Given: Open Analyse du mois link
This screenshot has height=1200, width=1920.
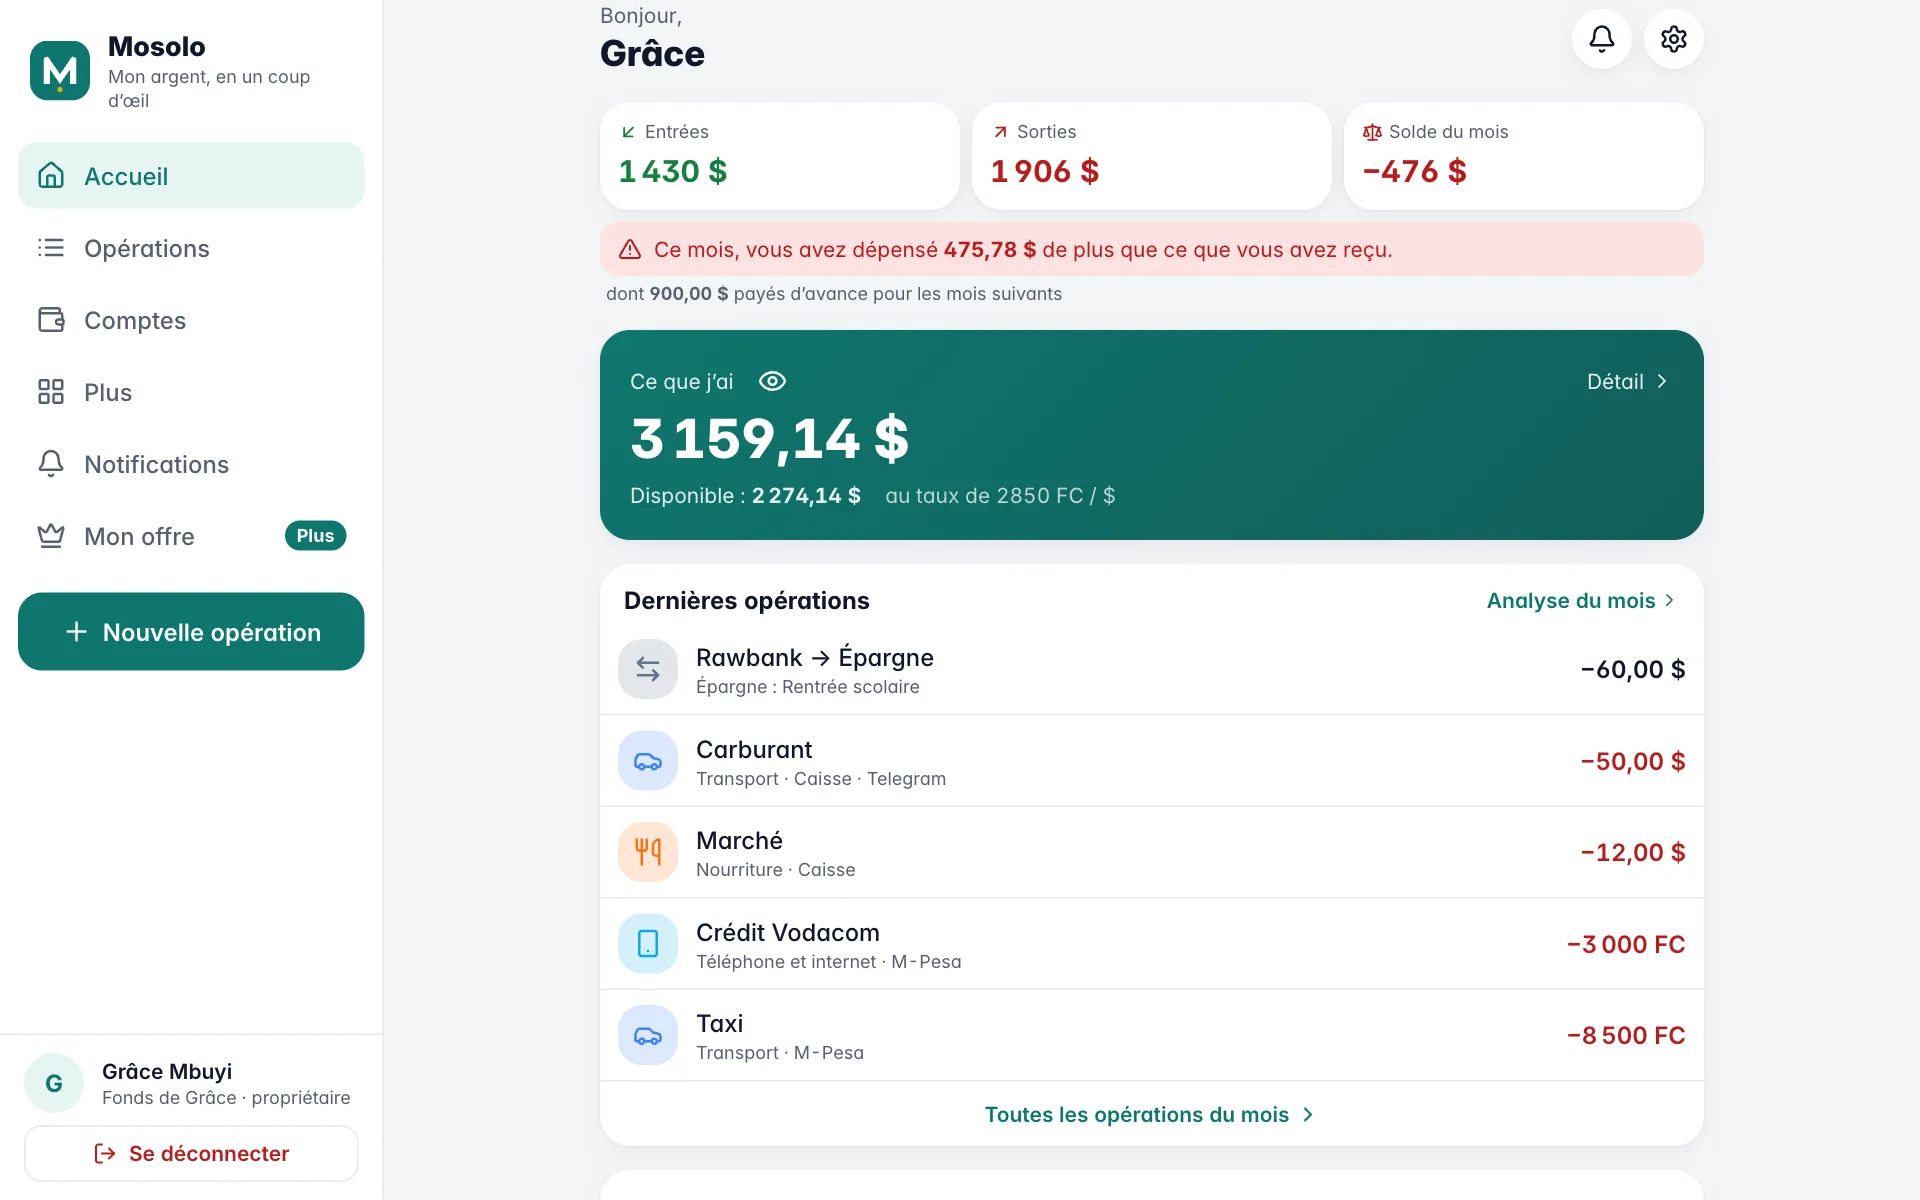Looking at the screenshot, I should 1581,600.
